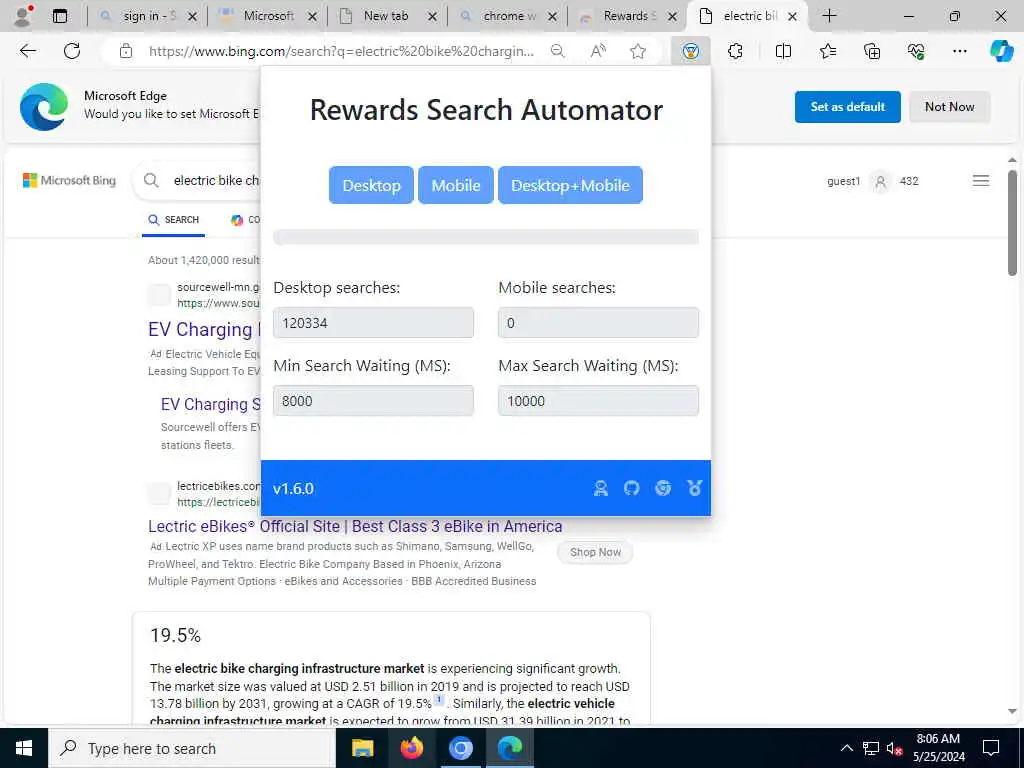
Task: Click the user icon in extension footer
Action: pyautogui.click(x=601, y=488)
